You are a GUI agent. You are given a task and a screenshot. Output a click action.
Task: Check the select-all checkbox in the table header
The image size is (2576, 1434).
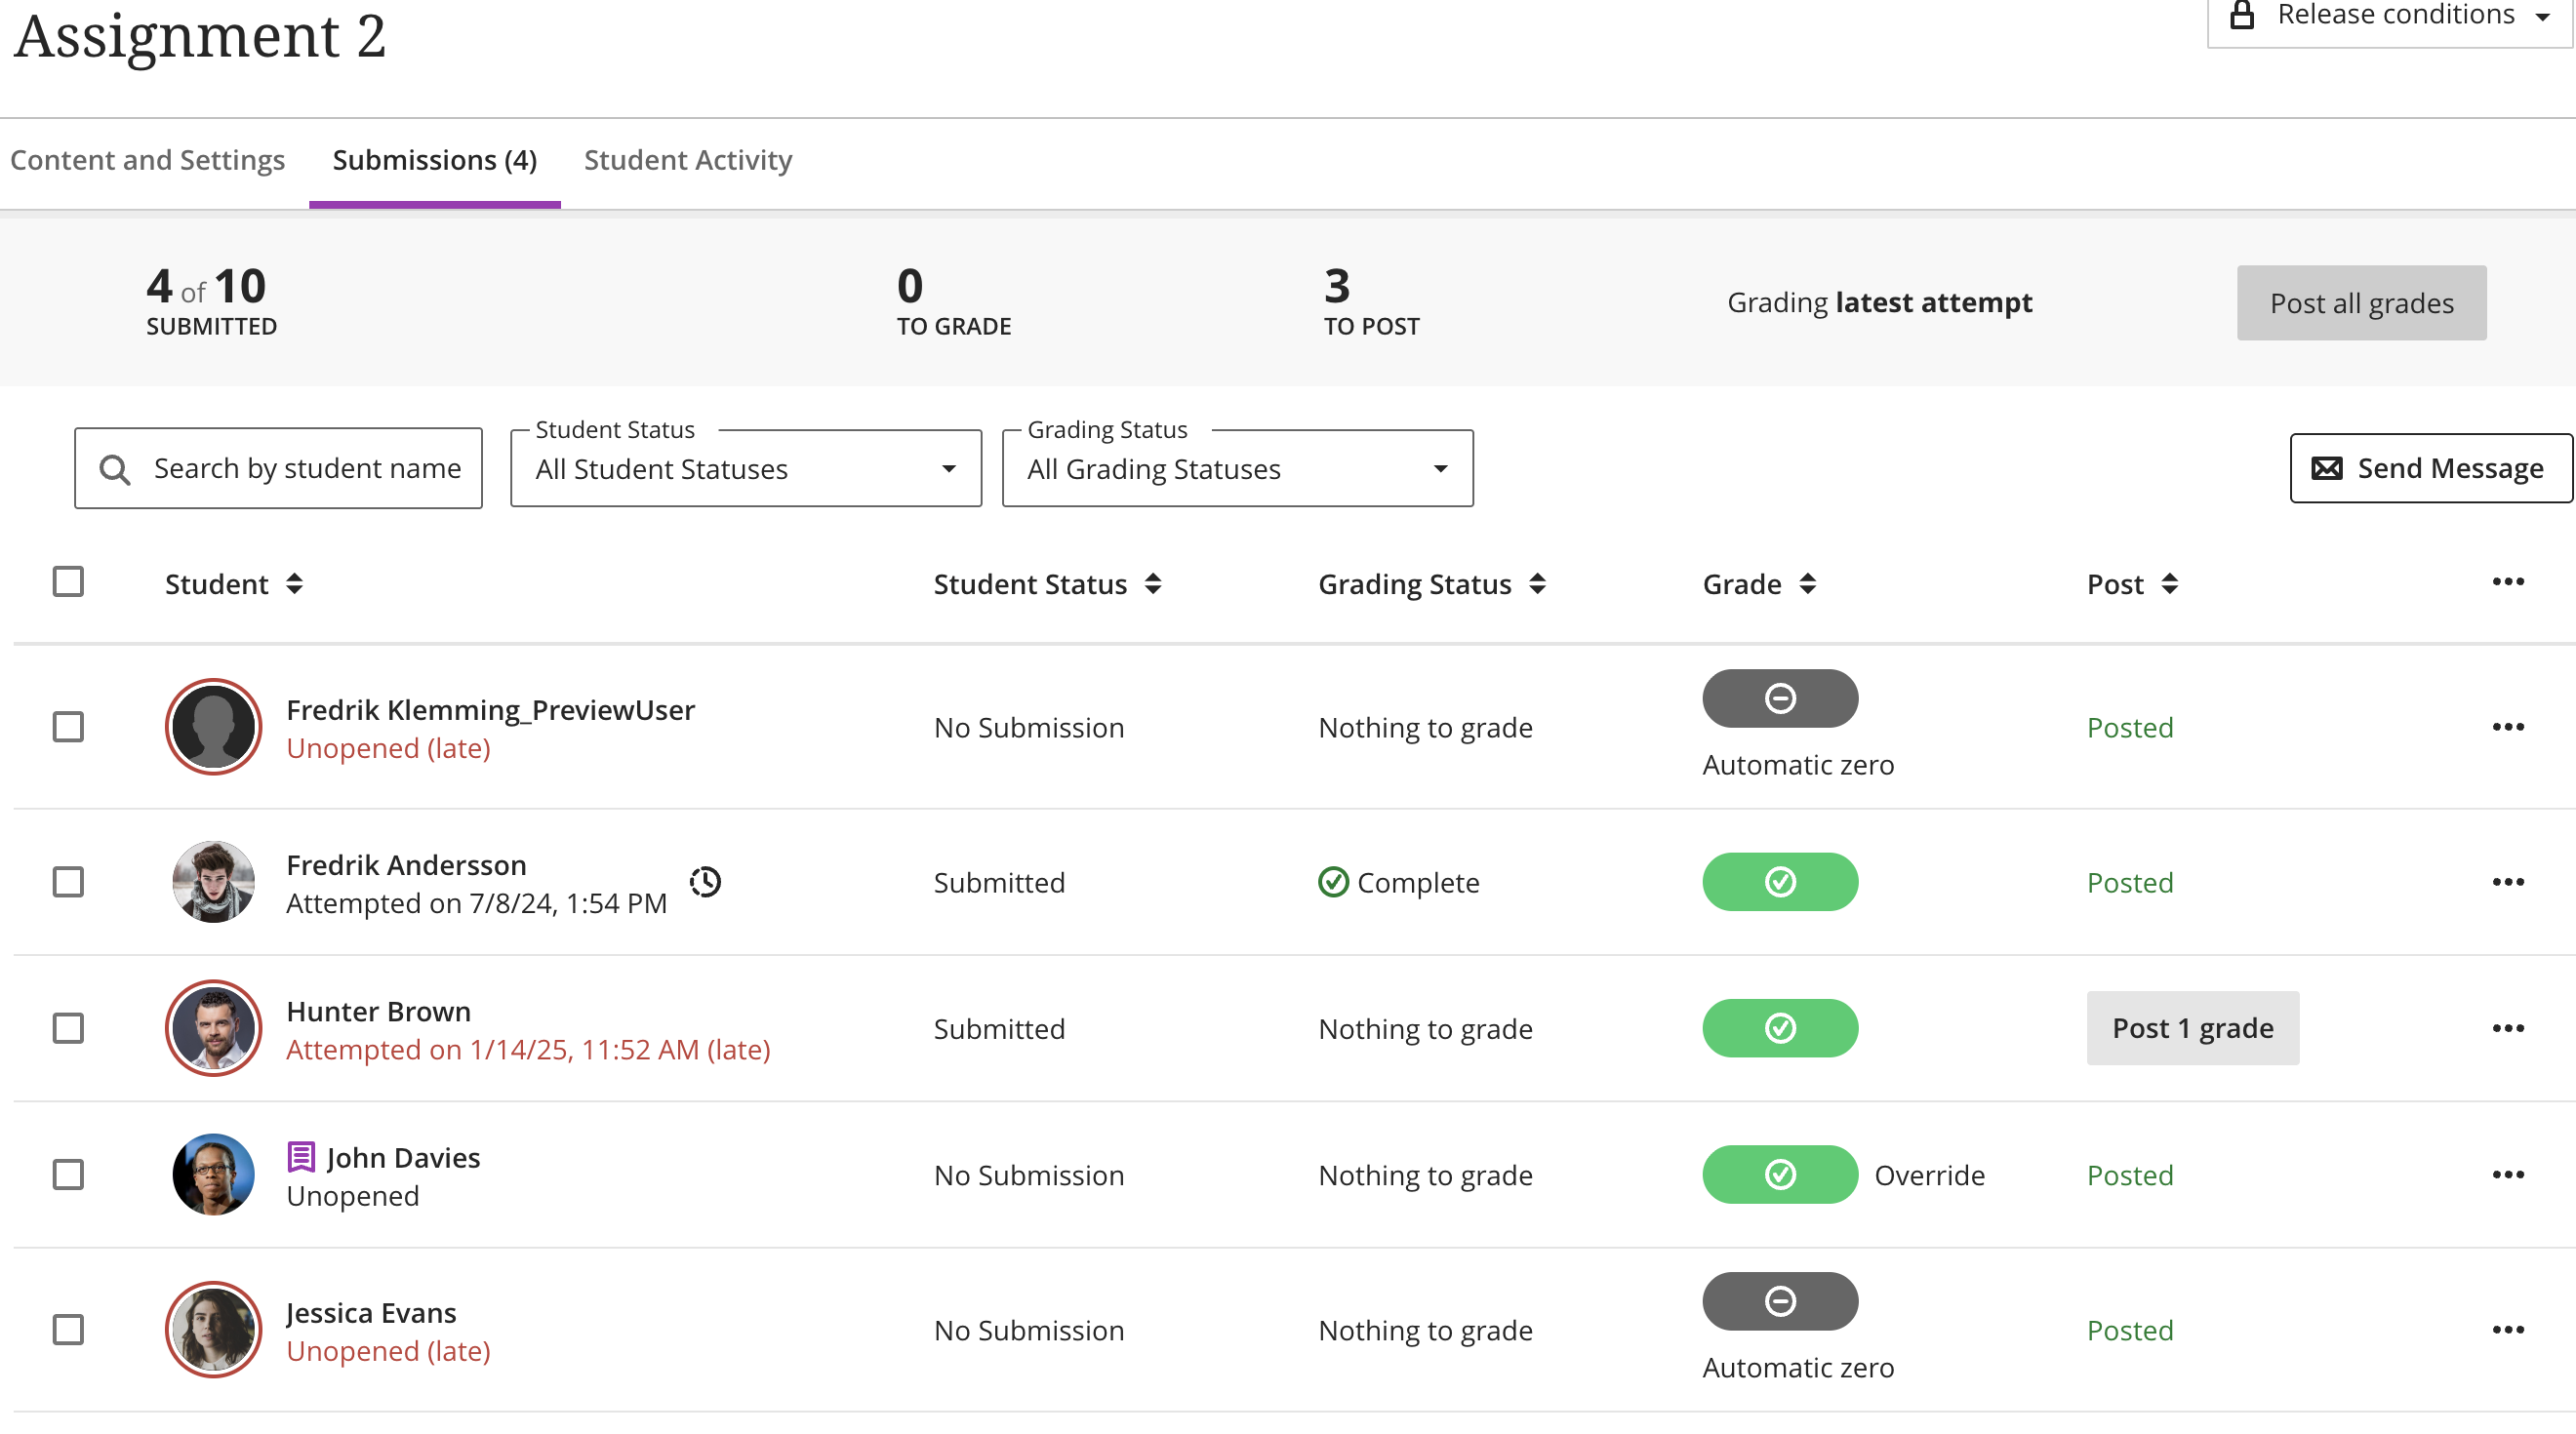67,581
